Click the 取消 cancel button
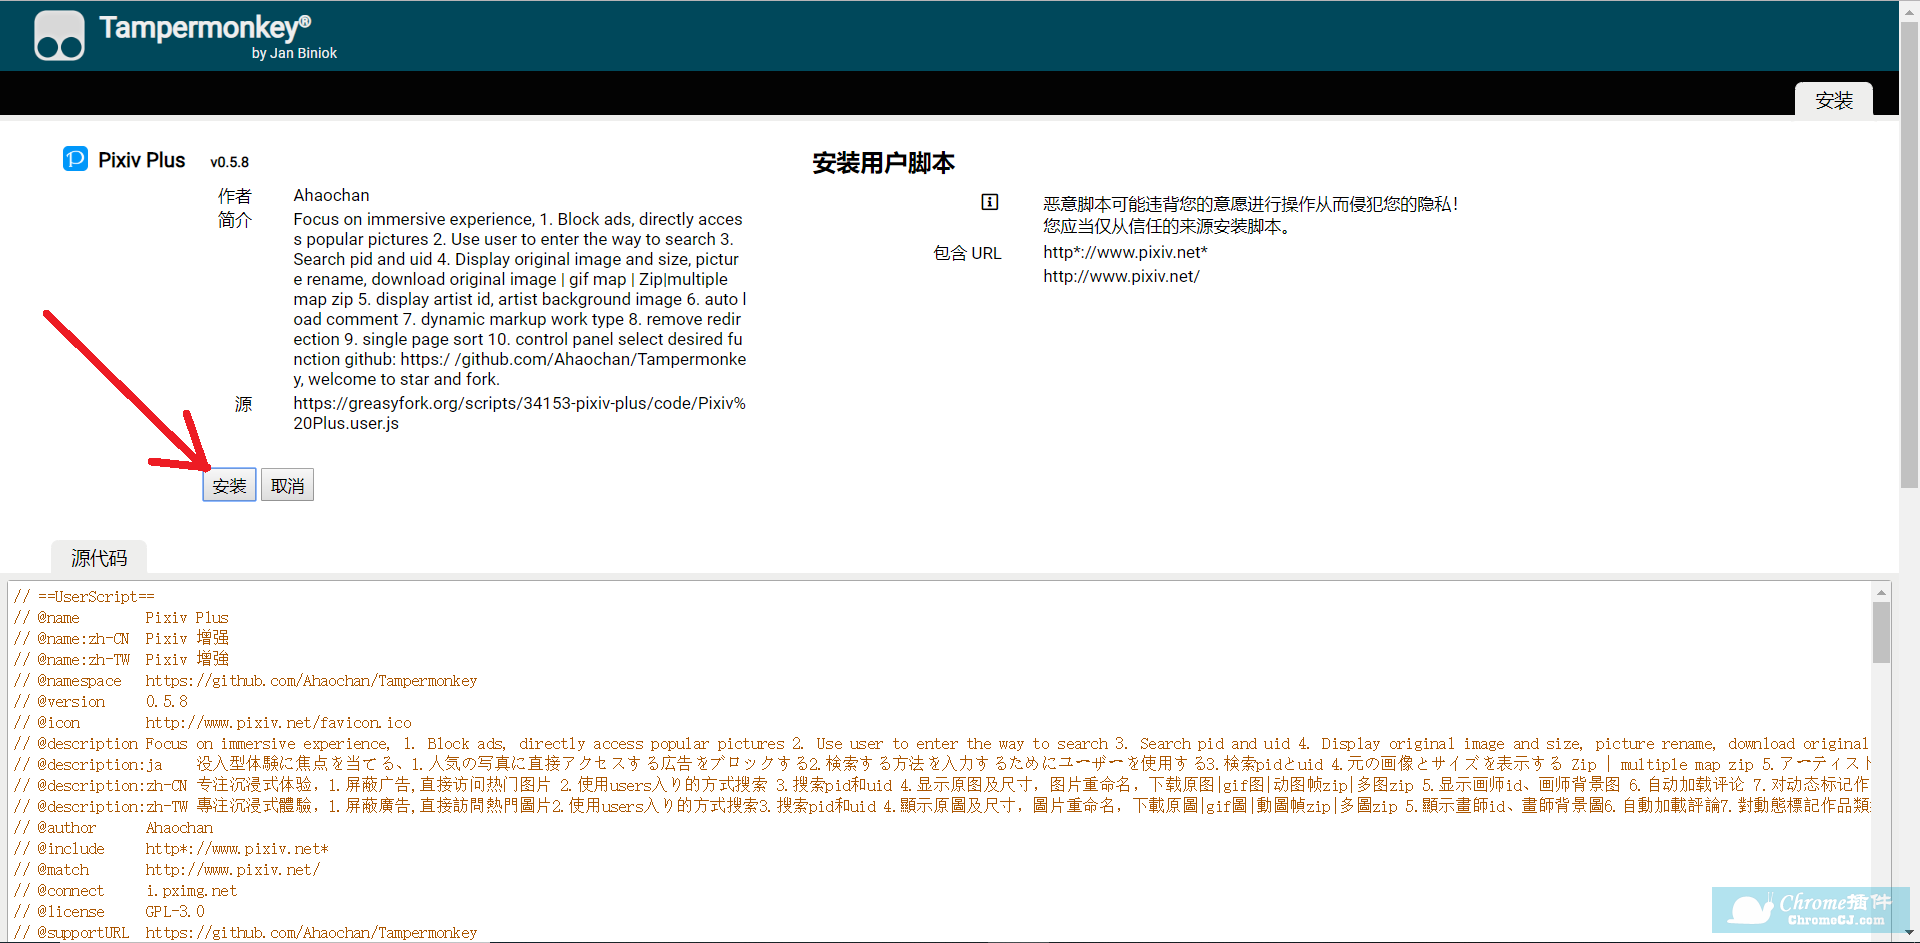1920x943 pixels. tap(287, 485)
